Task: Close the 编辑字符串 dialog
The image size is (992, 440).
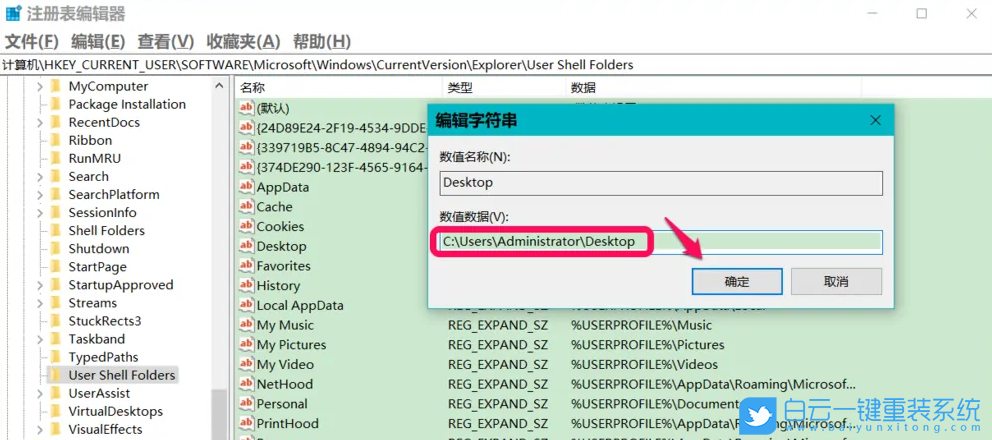Action: click(875, 120)
